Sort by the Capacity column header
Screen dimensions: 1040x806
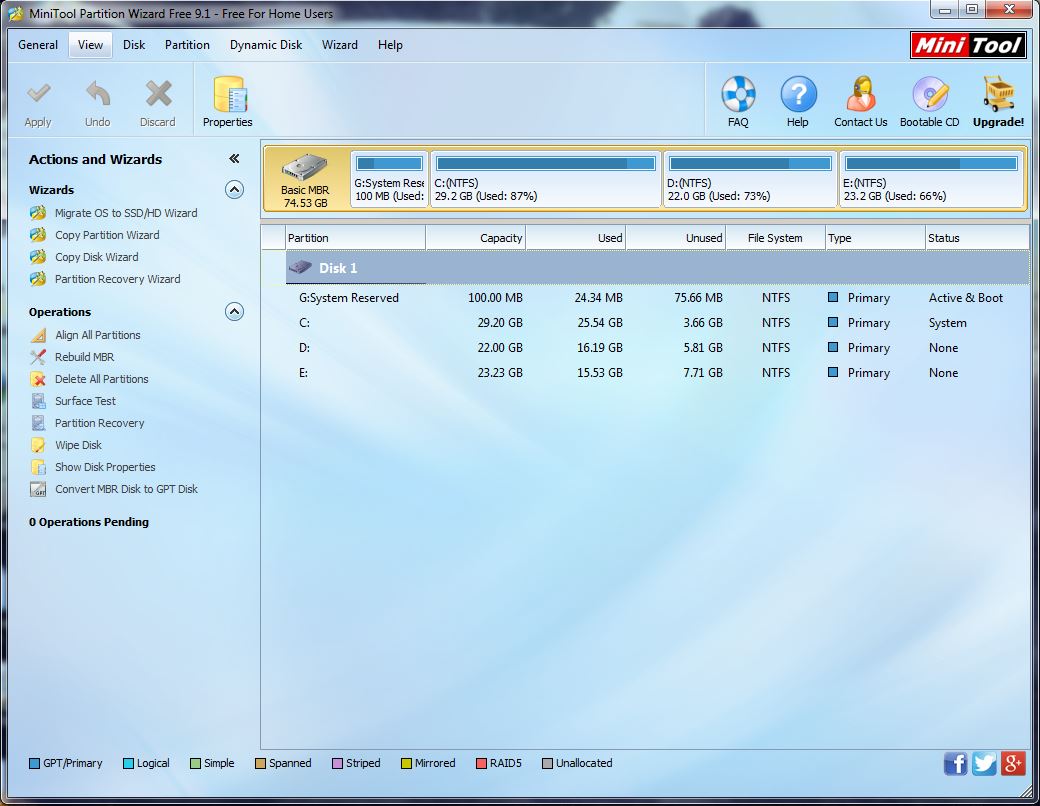tap(476, 237)
